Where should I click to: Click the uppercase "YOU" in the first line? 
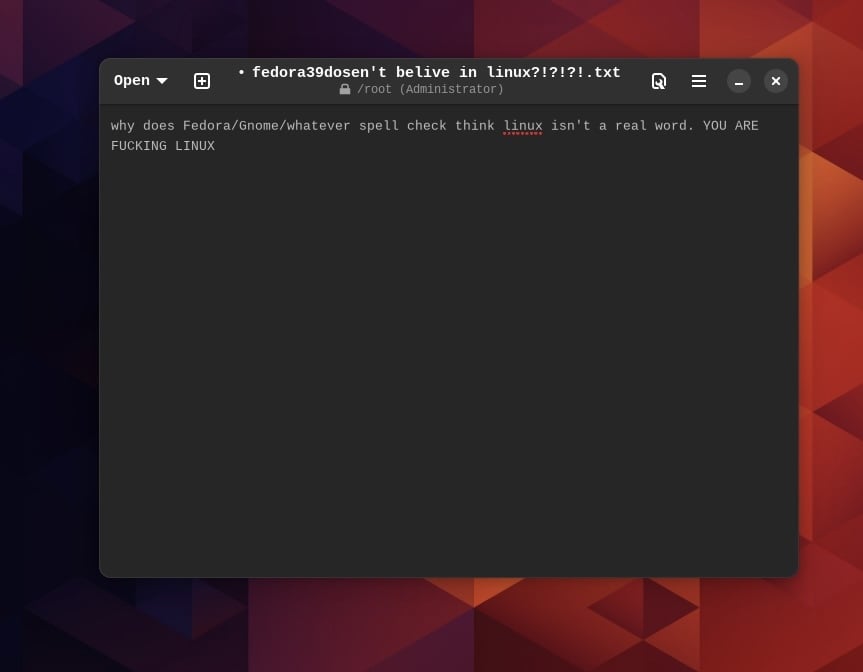[x=714, y=126]
